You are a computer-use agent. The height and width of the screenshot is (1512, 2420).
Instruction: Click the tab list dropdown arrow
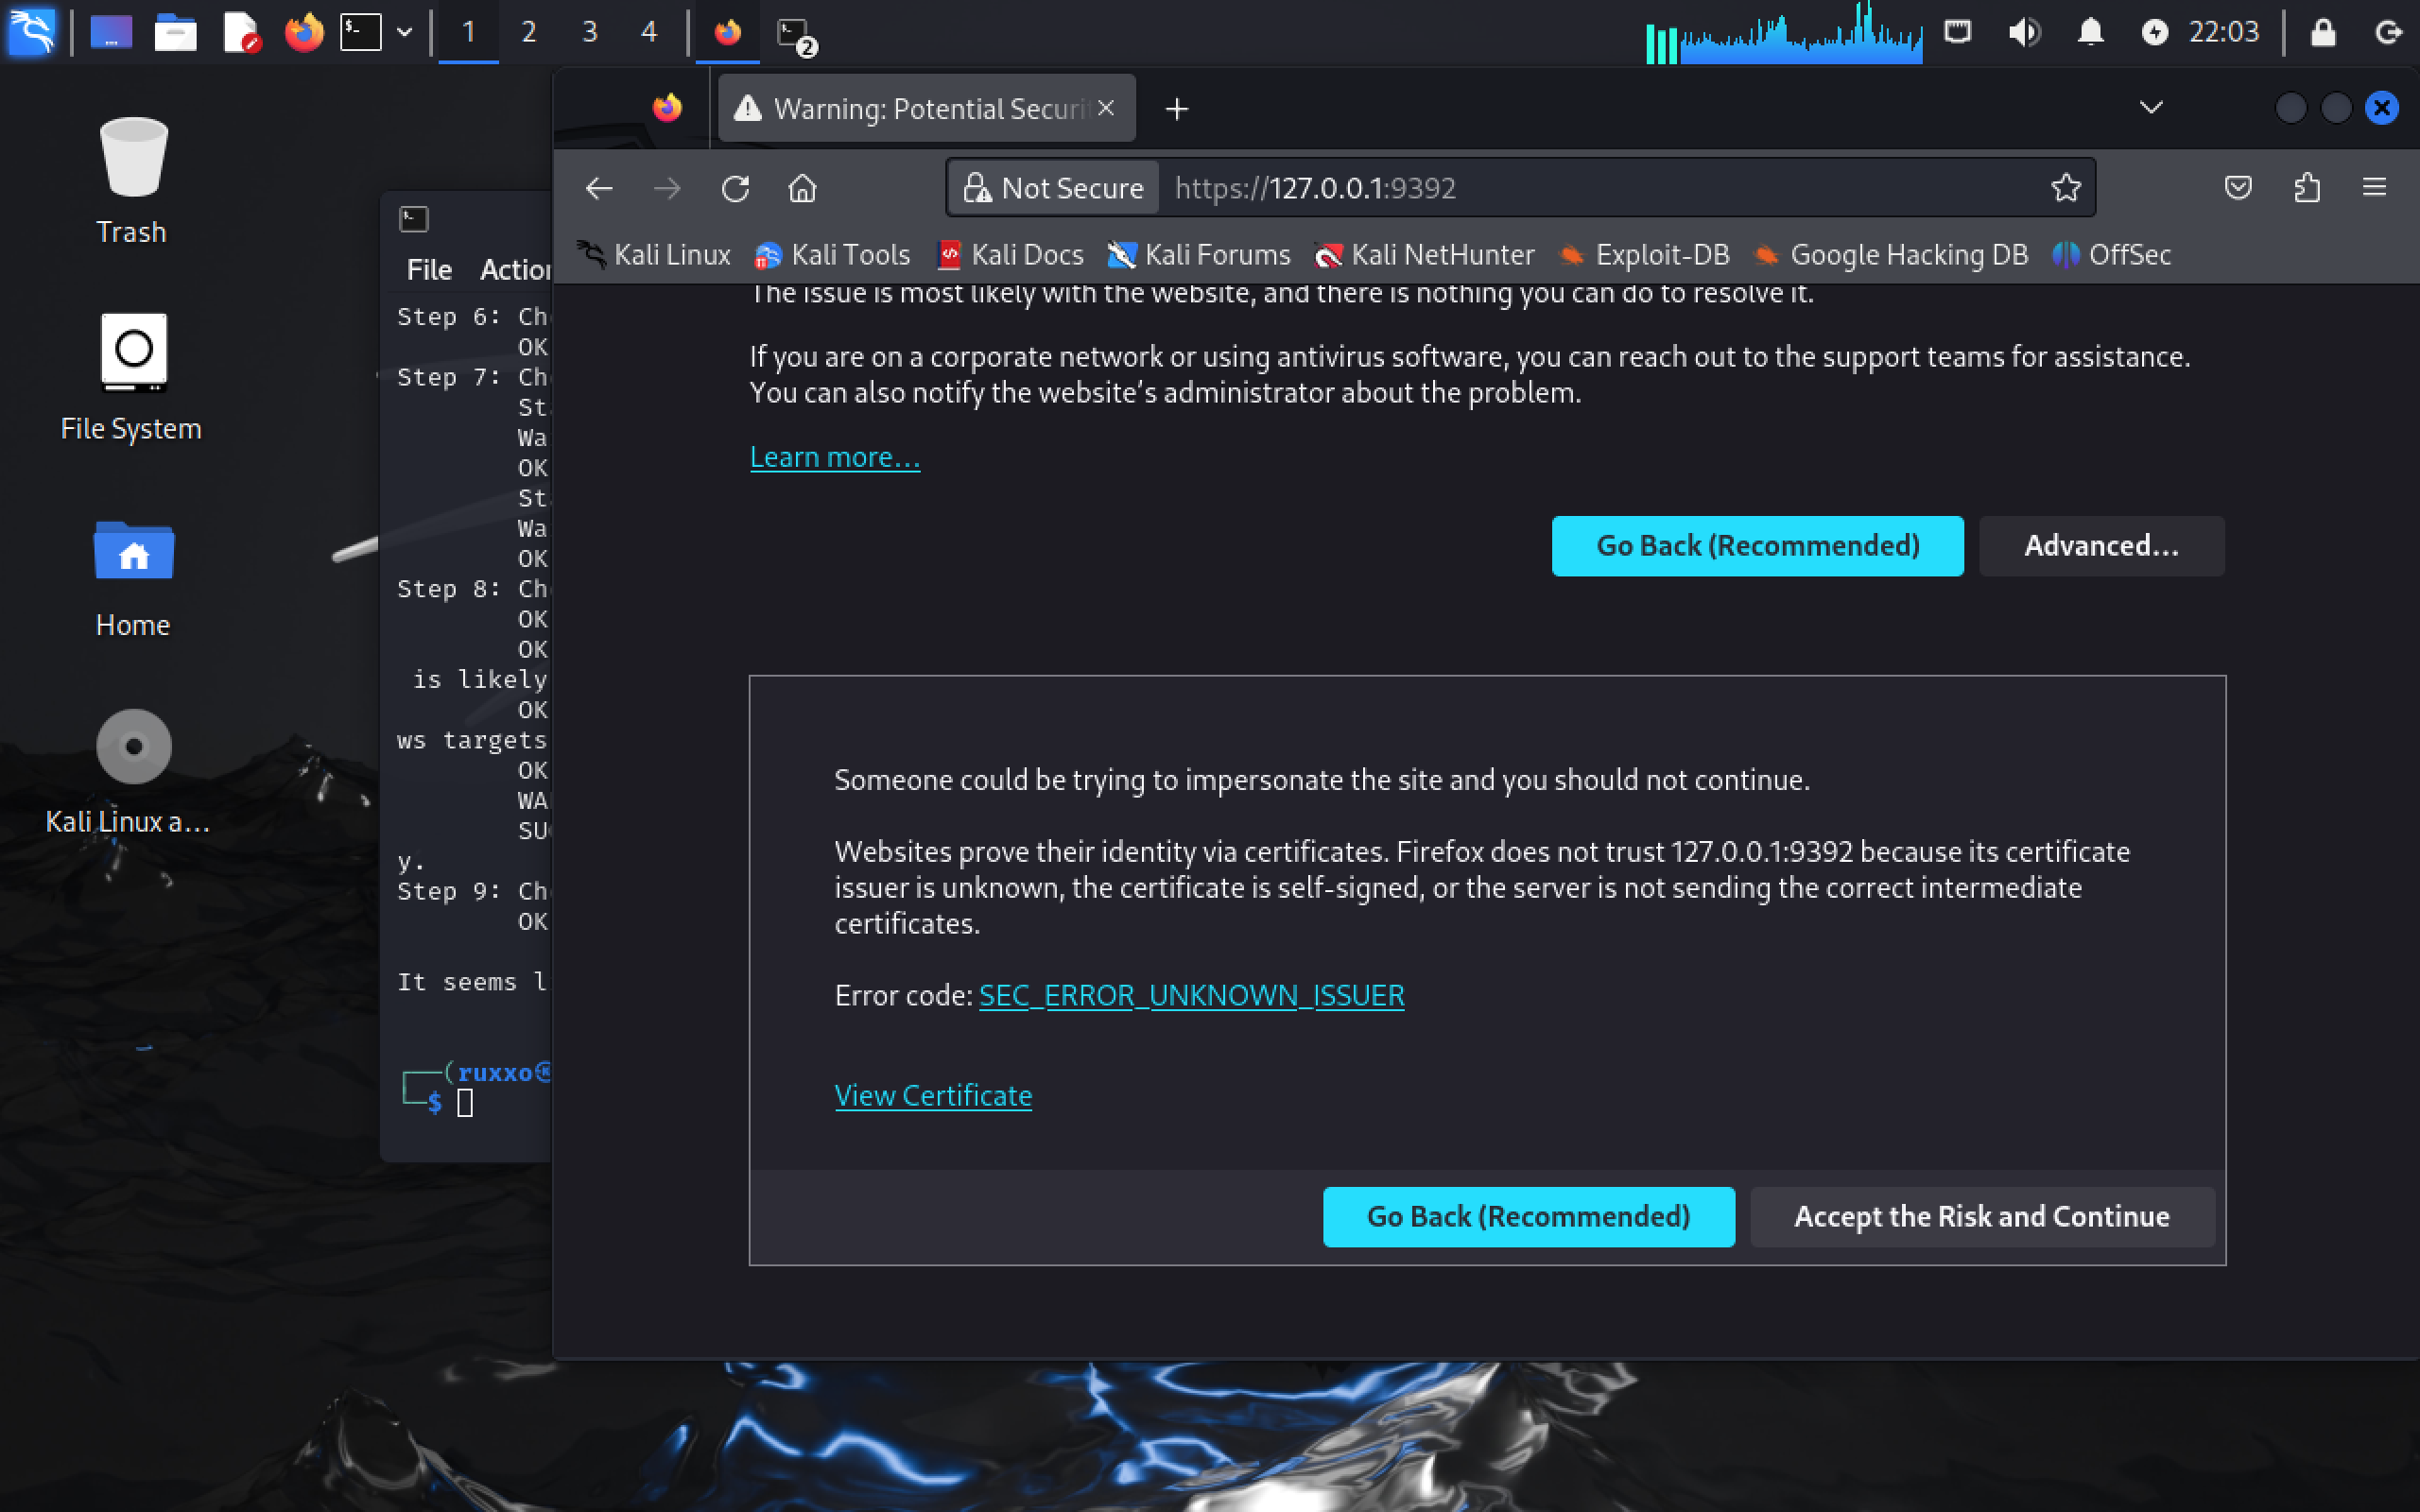(x=2150, y=108)
